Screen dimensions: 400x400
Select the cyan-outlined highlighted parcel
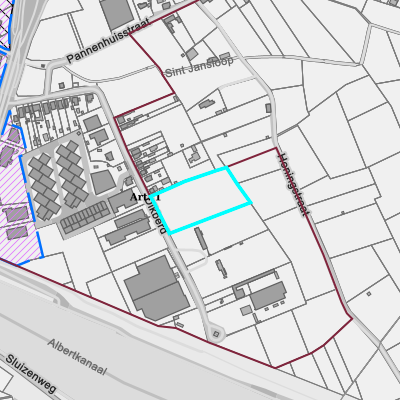pos(201,200)
